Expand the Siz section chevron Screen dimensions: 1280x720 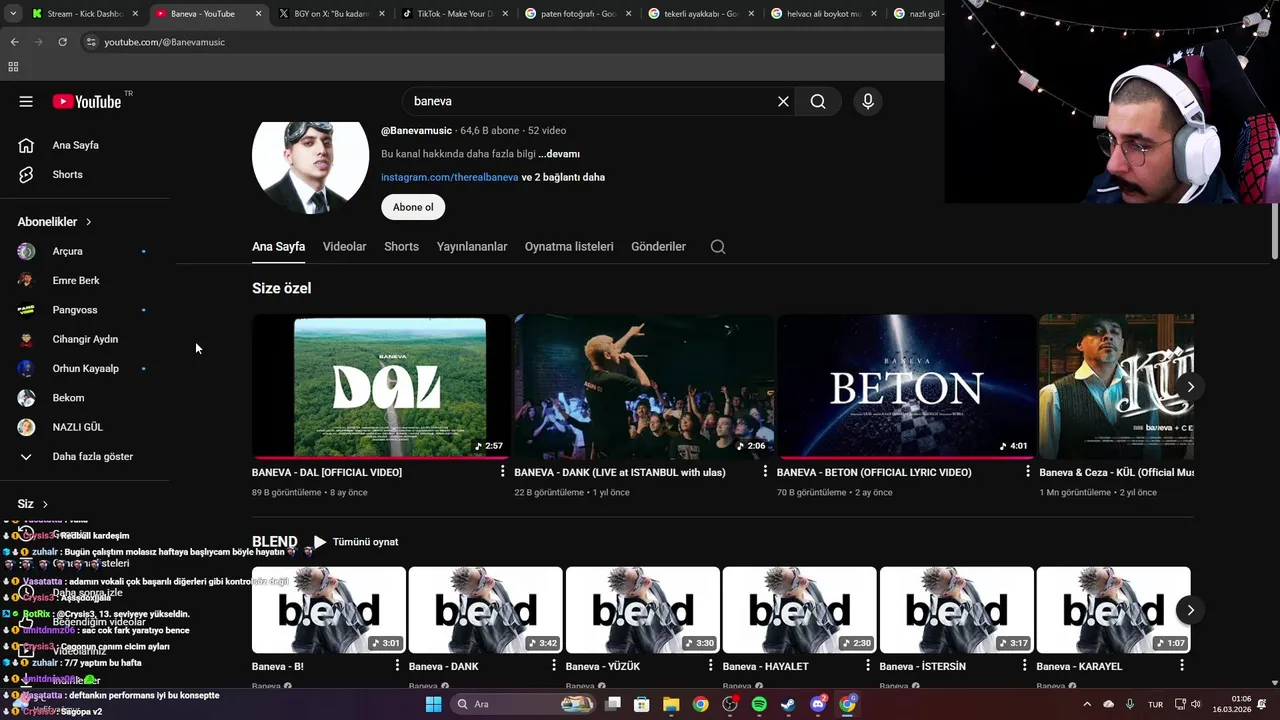[45, 504]
